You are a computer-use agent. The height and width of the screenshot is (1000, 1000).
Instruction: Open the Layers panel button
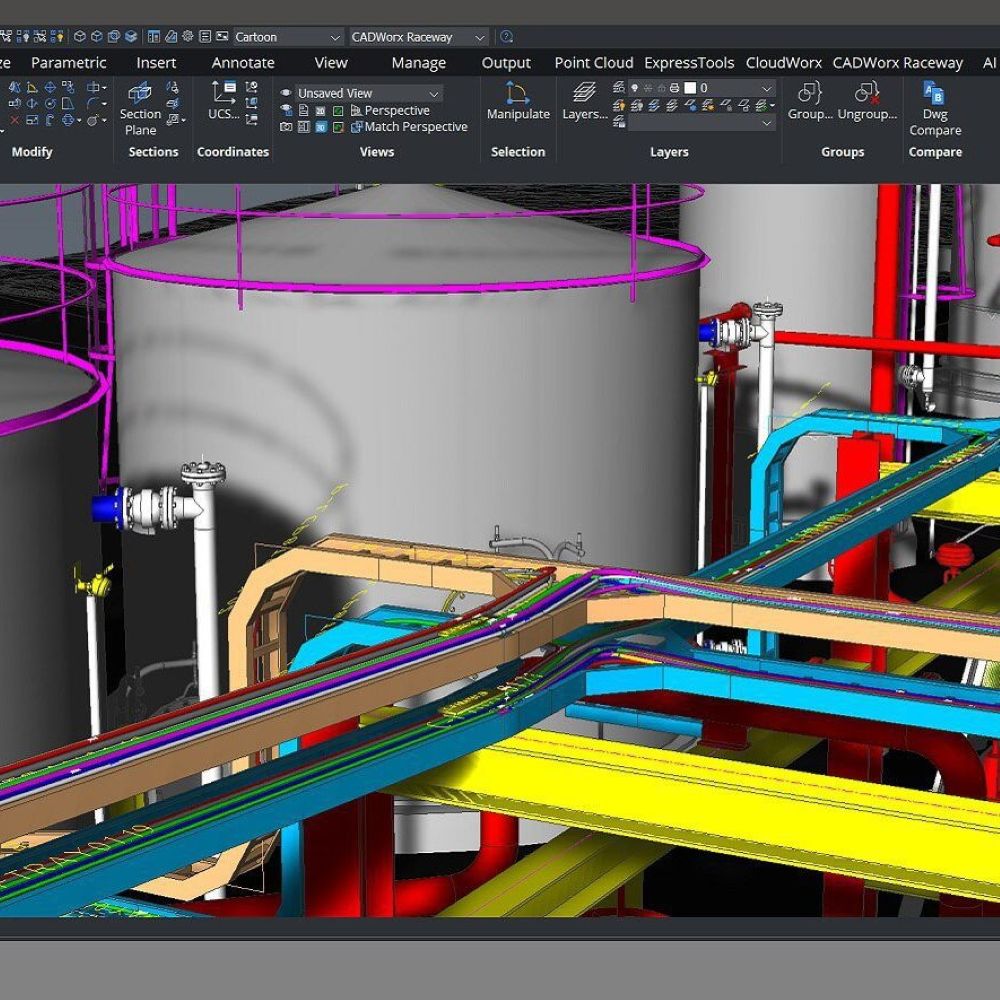pos(584,101)
